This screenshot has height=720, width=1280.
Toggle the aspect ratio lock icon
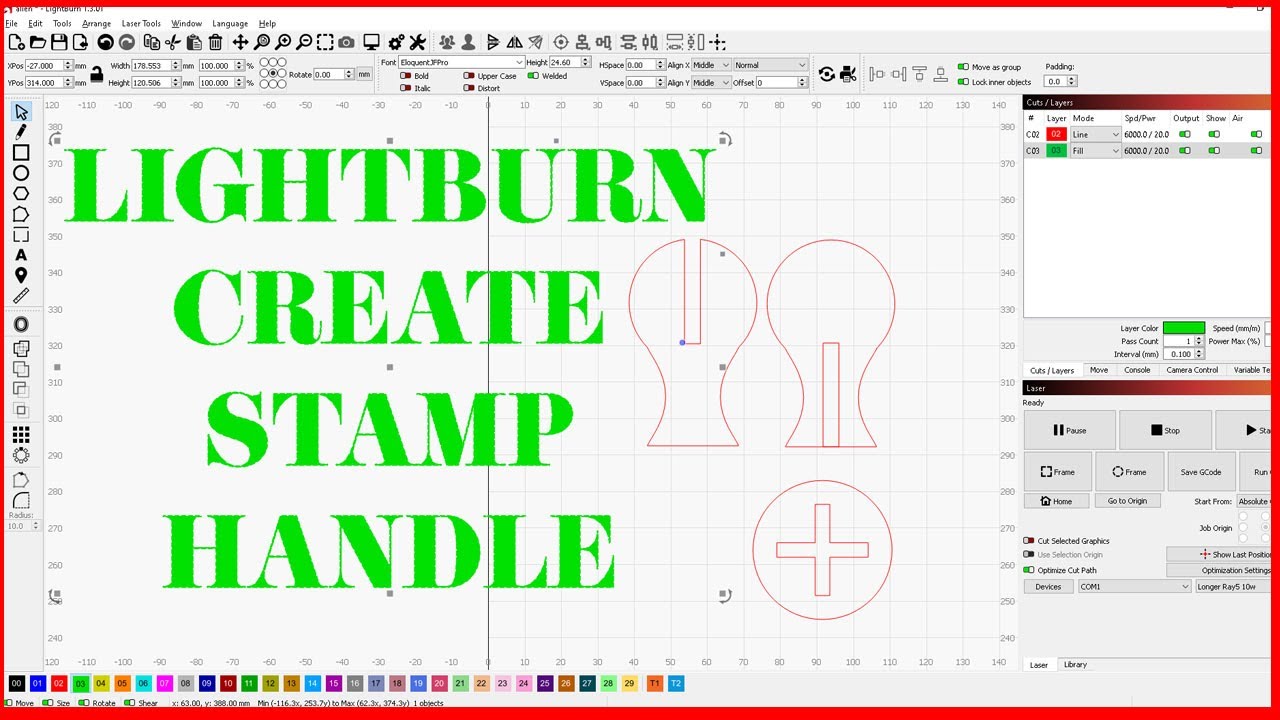coord(96,74)
